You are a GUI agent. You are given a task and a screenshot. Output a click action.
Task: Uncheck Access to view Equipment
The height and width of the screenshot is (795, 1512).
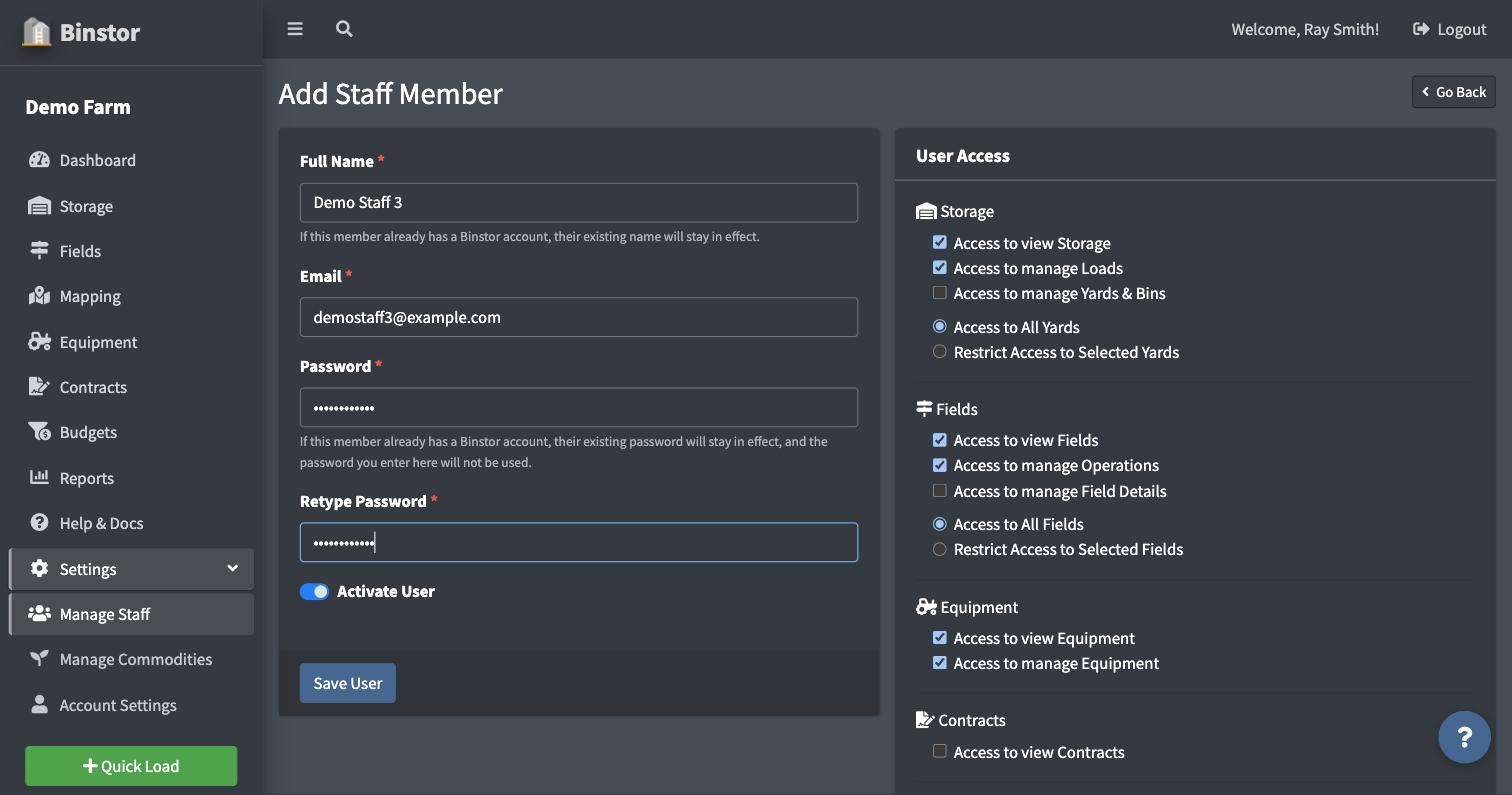939,638
